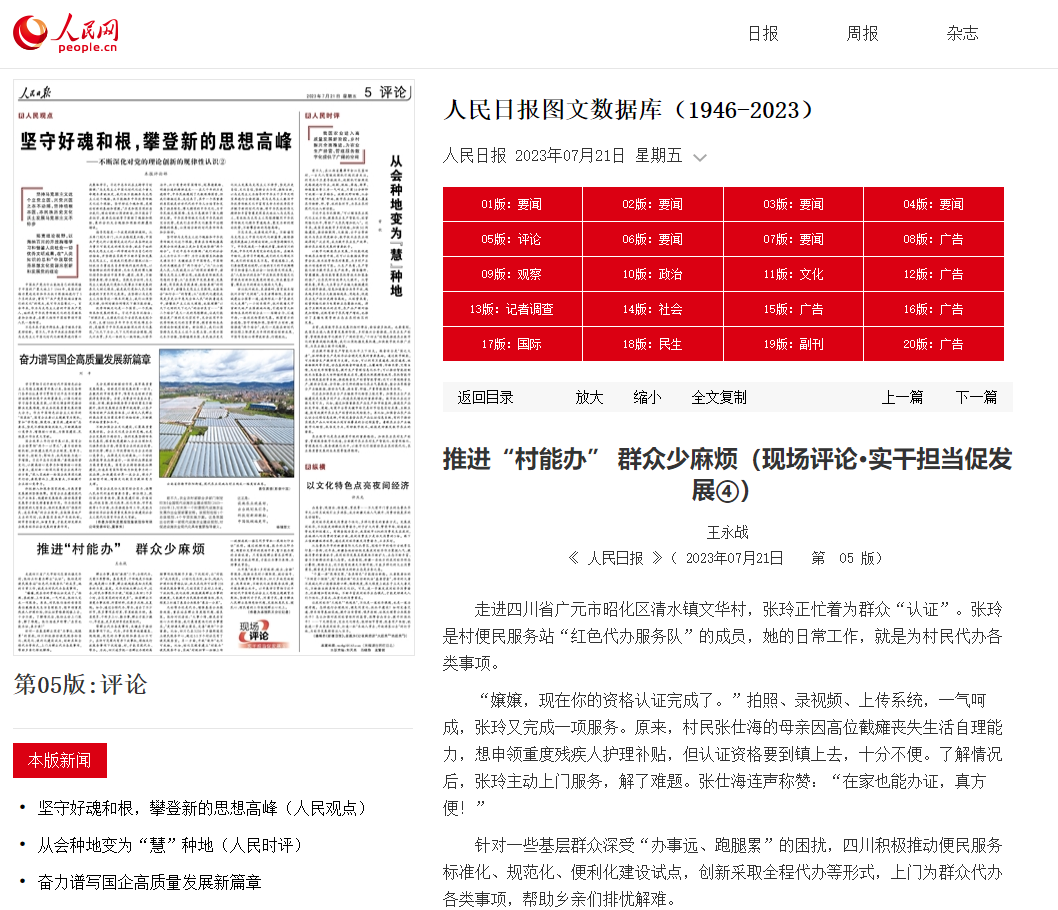1058x910 pixels.
Task: Open 10版: 政治 page
Action: pyautogui.click(x=652, y=275)
